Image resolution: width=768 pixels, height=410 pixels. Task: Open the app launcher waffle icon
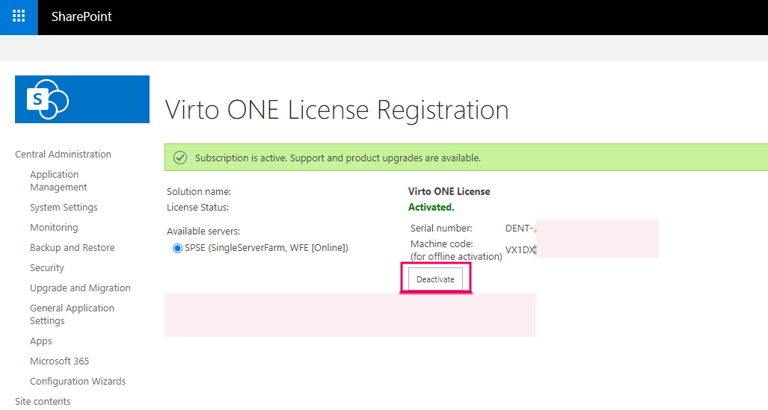pos(19,16)
